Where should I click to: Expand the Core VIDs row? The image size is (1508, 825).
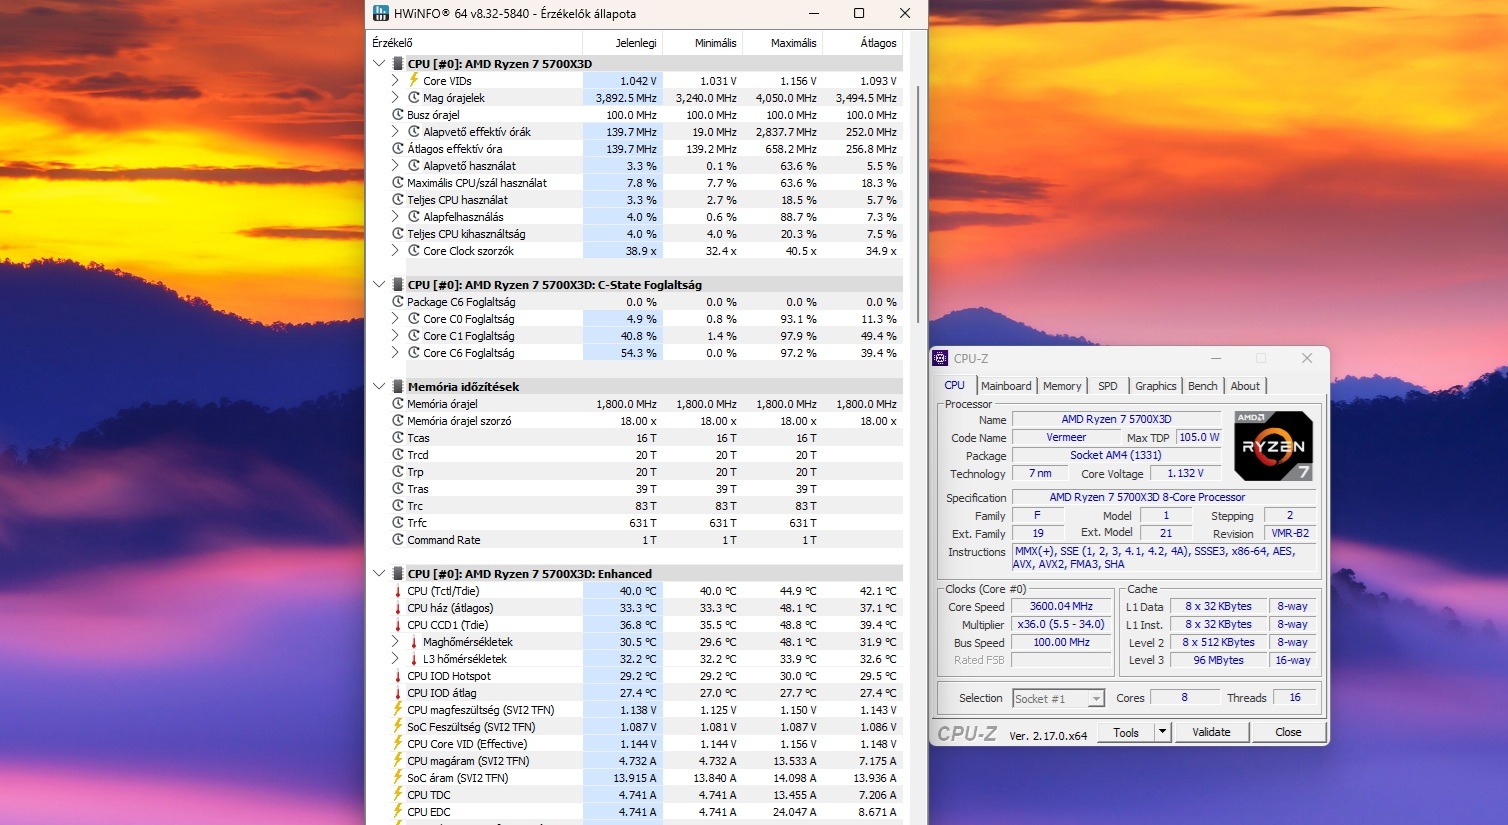(x=395, y=81)
